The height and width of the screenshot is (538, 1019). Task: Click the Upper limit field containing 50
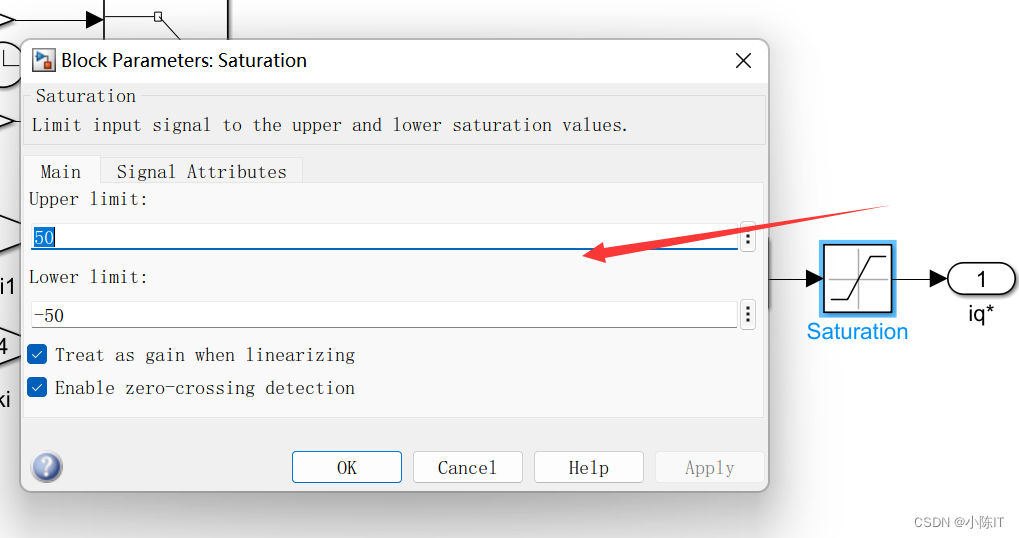[x=384, y=237]
